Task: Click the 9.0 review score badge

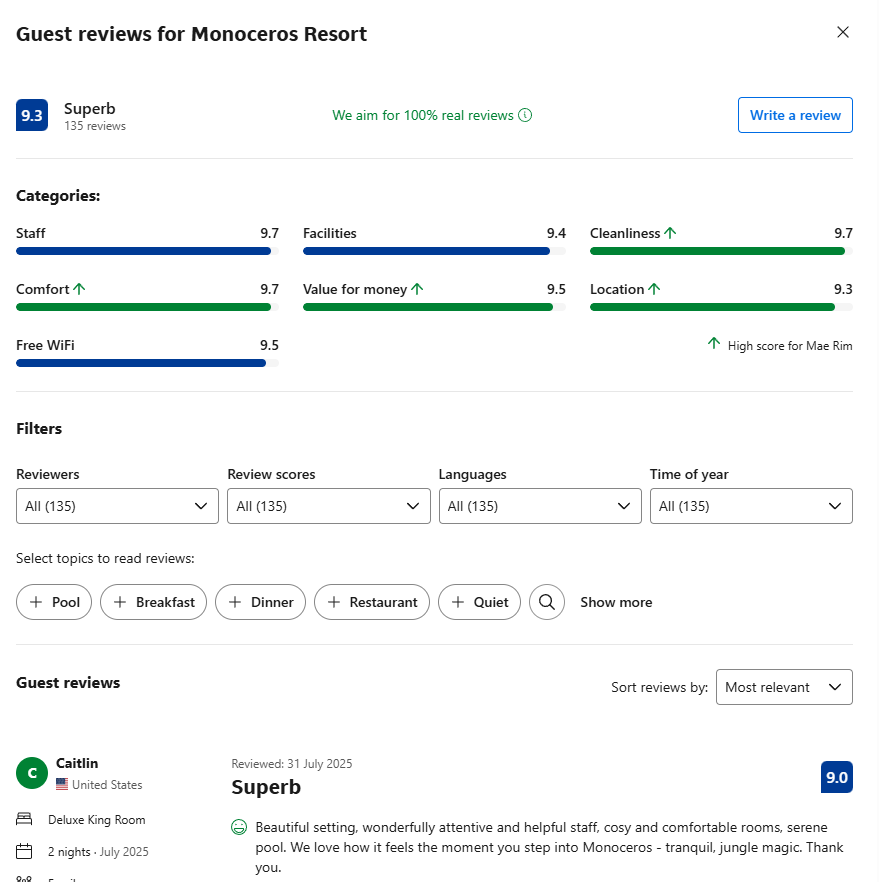Action: pyautogui.click(x=836, y=777)
